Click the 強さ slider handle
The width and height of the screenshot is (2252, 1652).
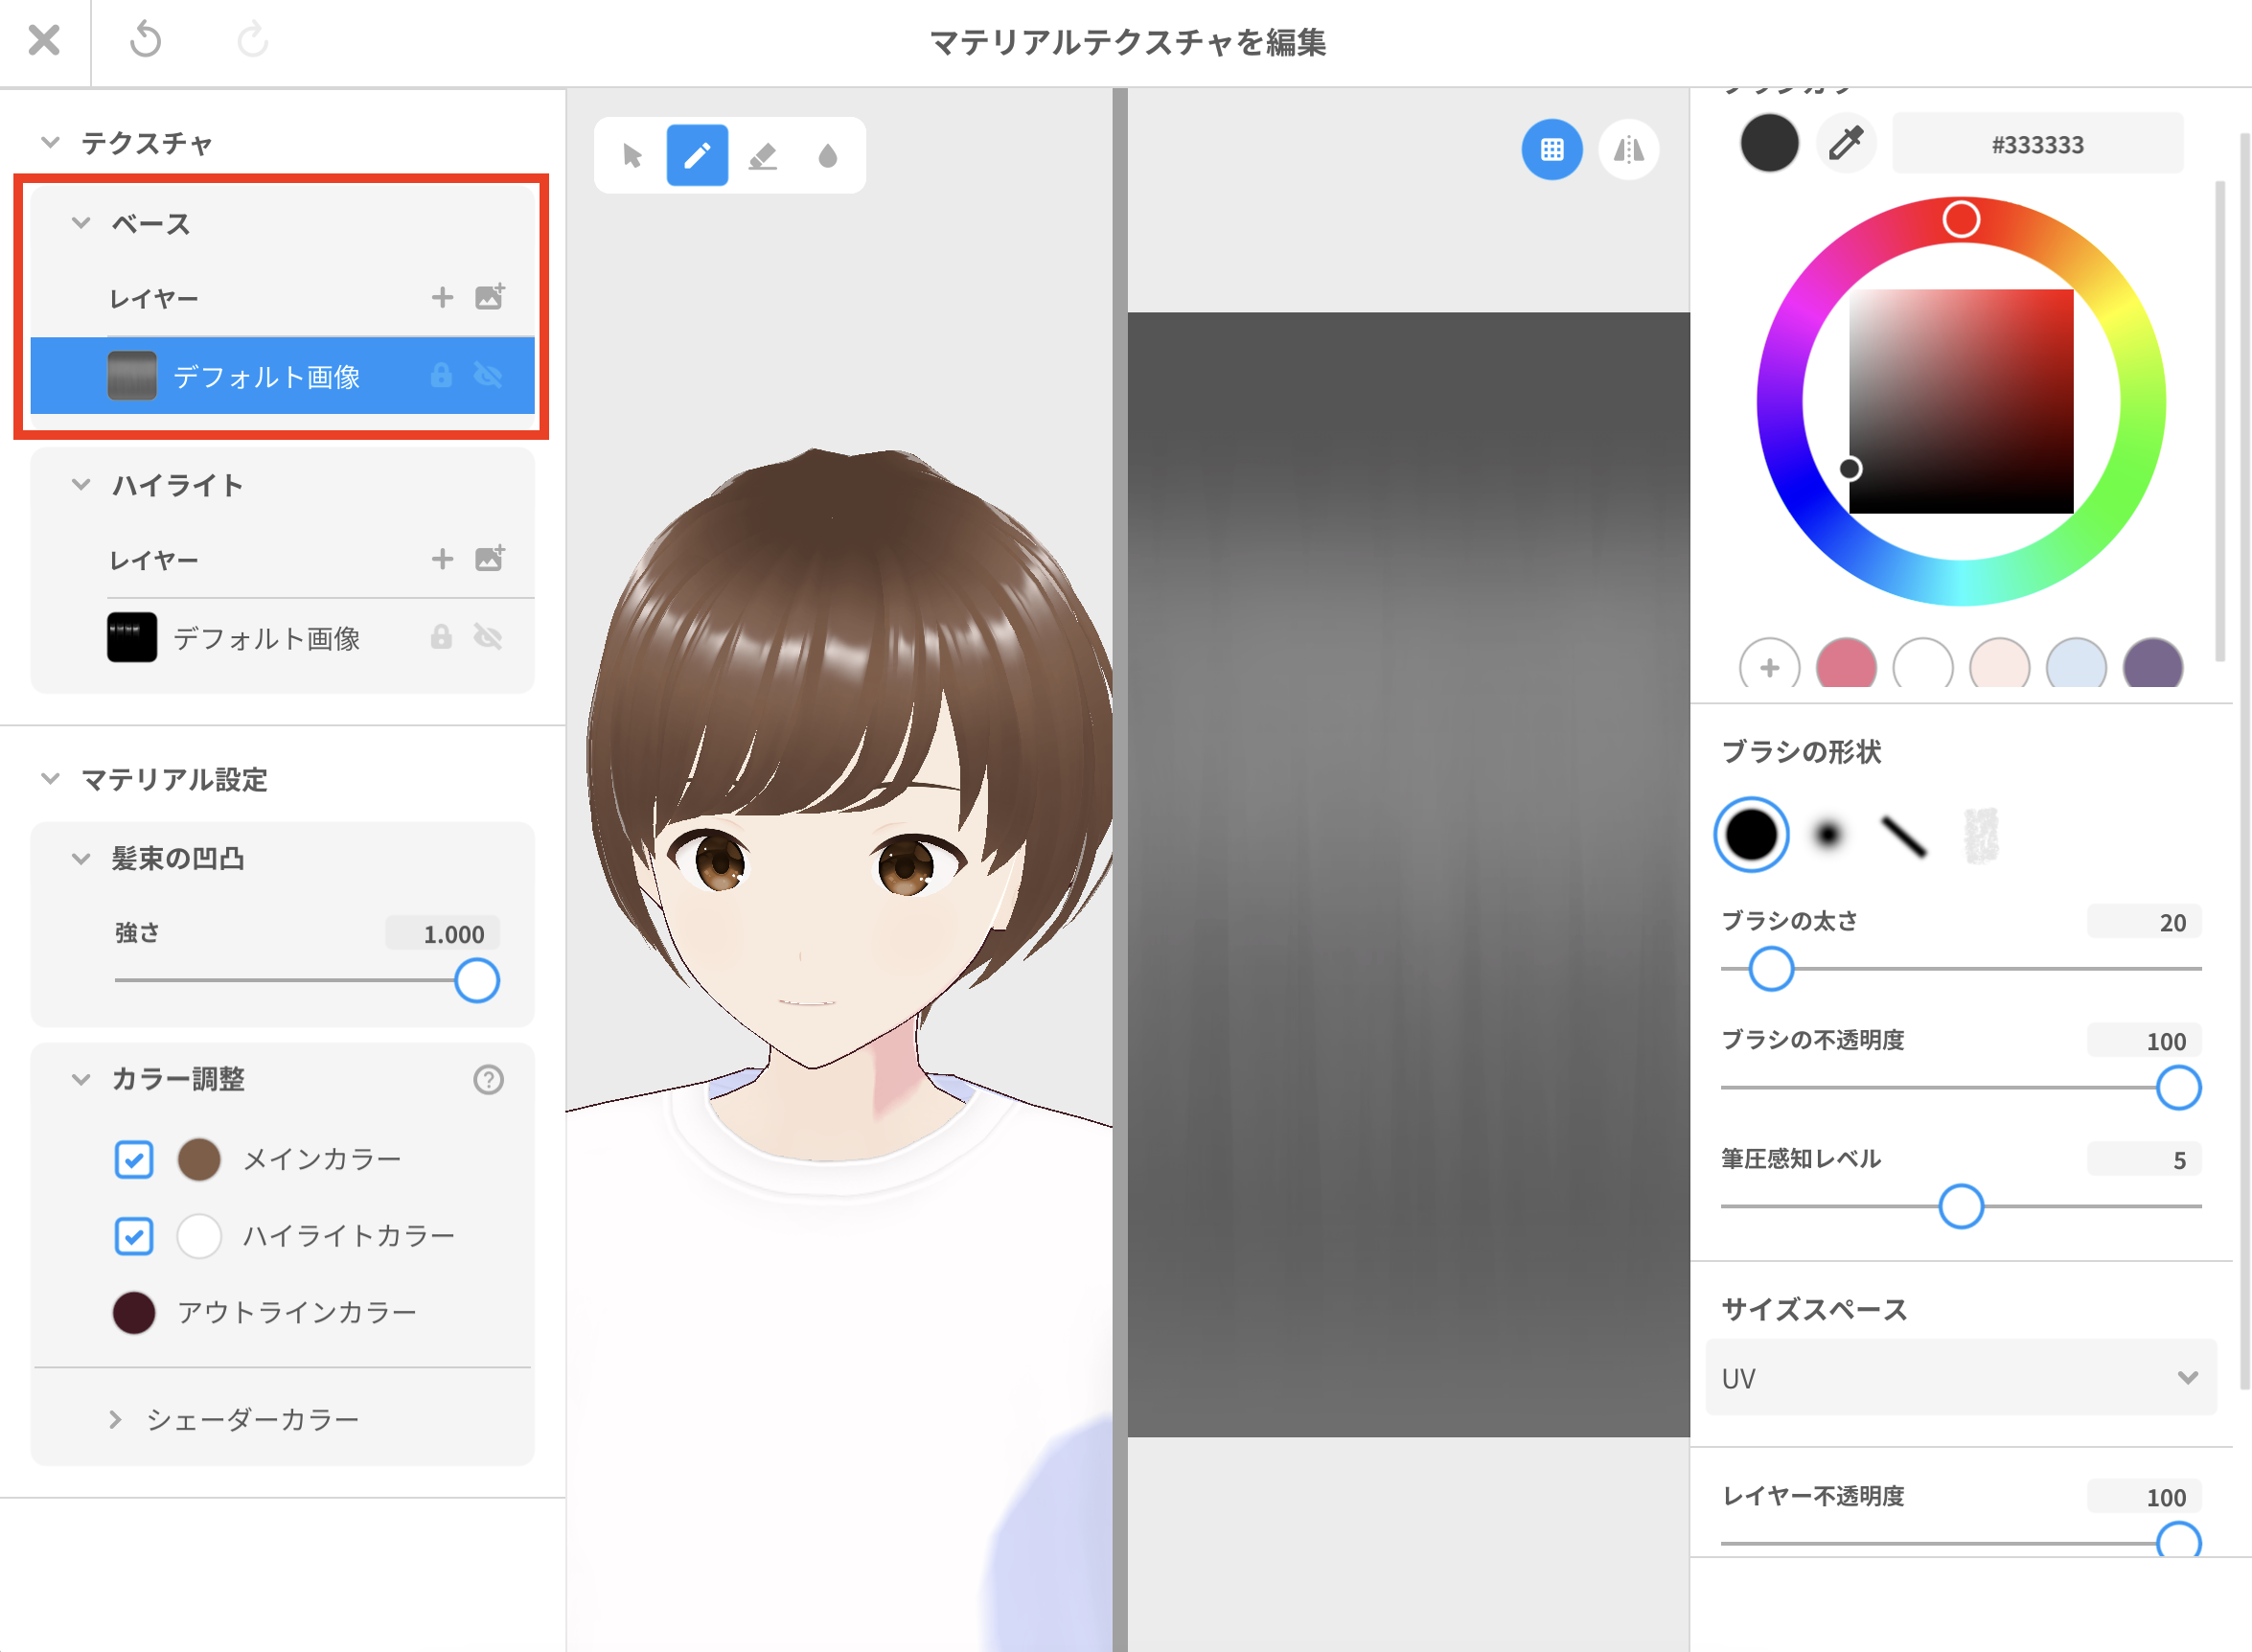477,980
